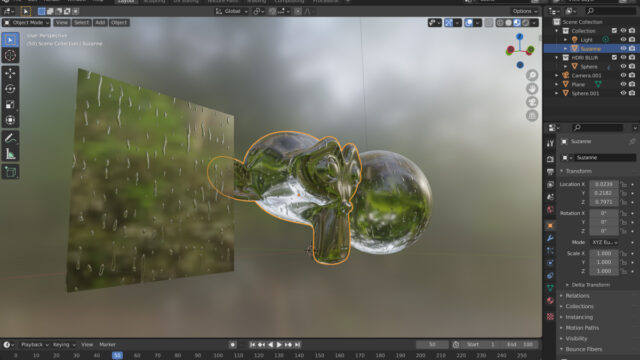Viewport: 640px width, 360px height.
Task: Toggle X-ray view button
Action: click(489, 23)
